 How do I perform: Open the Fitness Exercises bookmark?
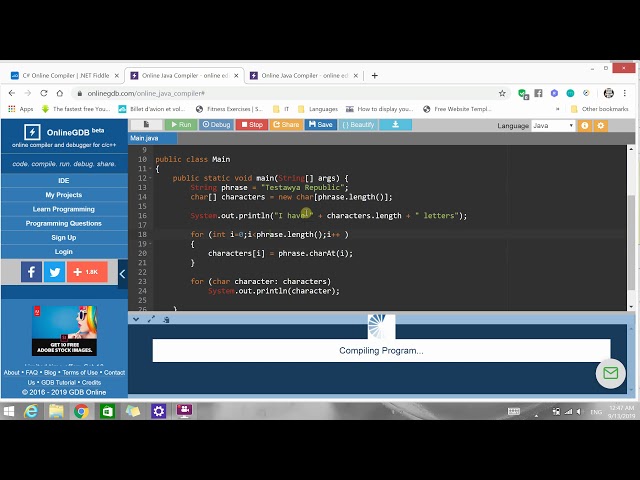coord(229,109)
